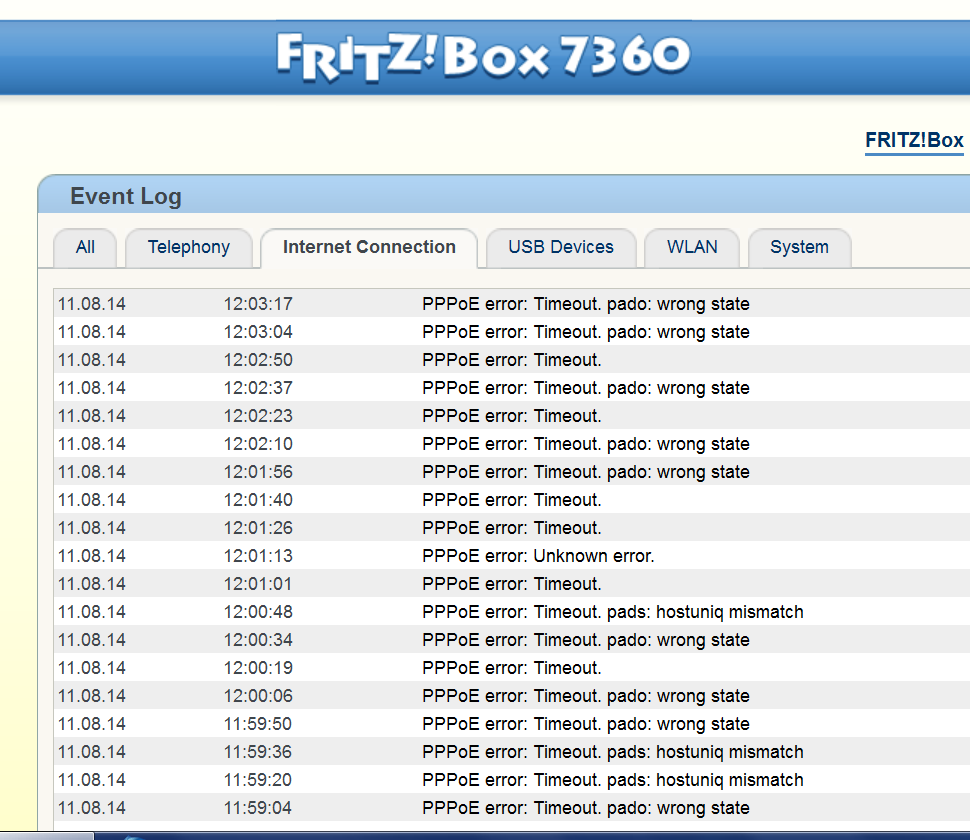The width and height of the screenshot is (970, 840).
Task: Open the Telephony tab
Action: click(188, 248)
